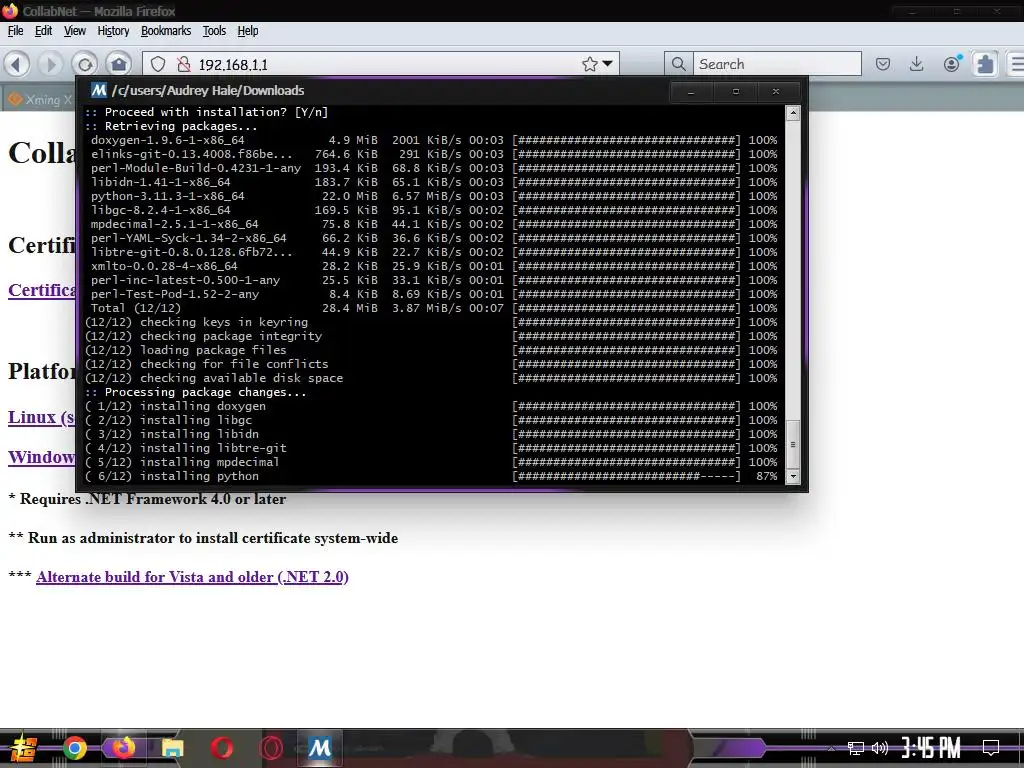Click the tracking protection shield icon
1024x768 pixels.
coord(158,64)
